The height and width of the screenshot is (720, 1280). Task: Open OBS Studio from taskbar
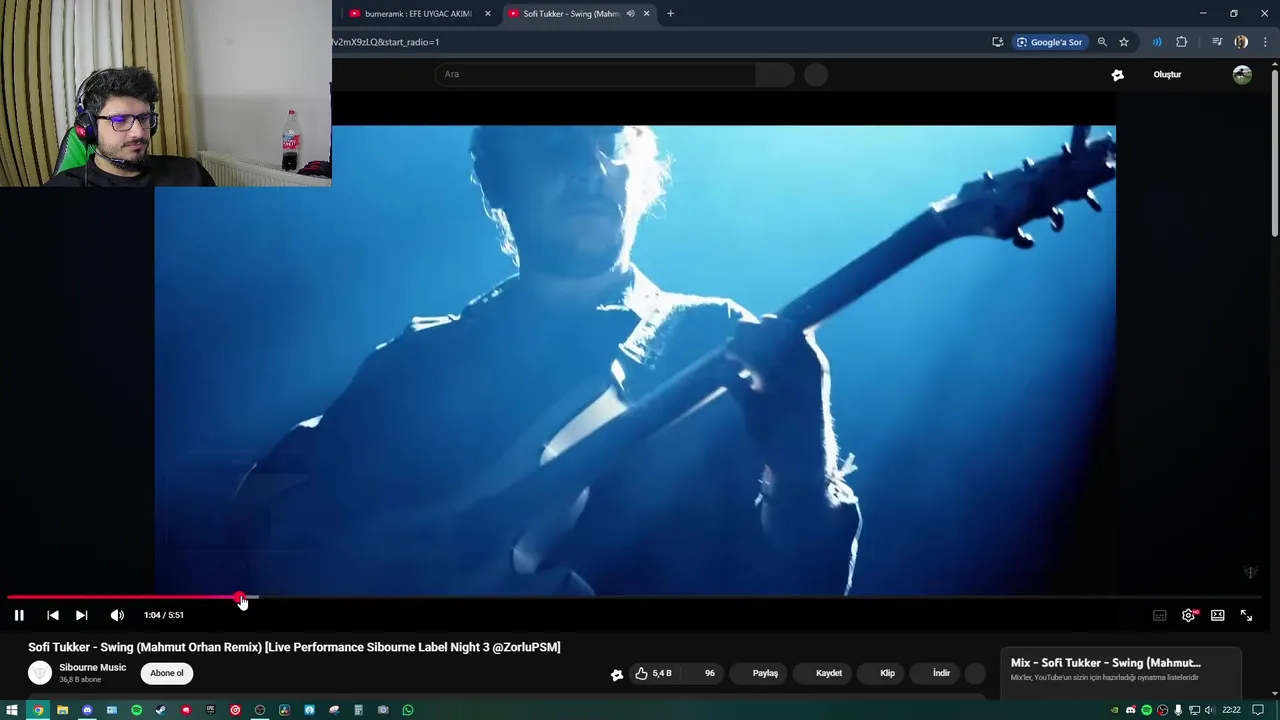(260, 710)
